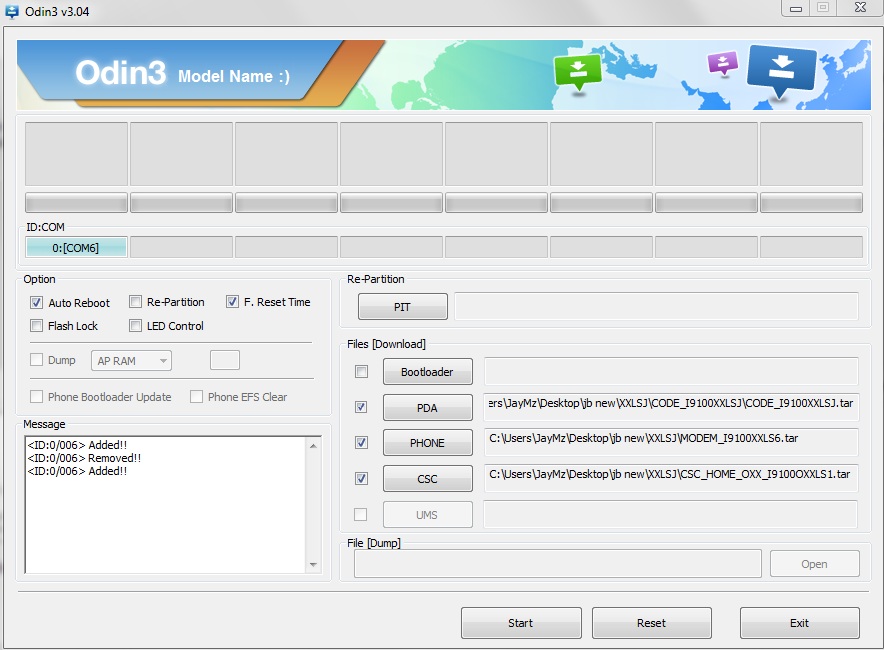The height and width of the screenshot is (650, 884).
Task: Click the File Dump path field
Action: (558, 564)
